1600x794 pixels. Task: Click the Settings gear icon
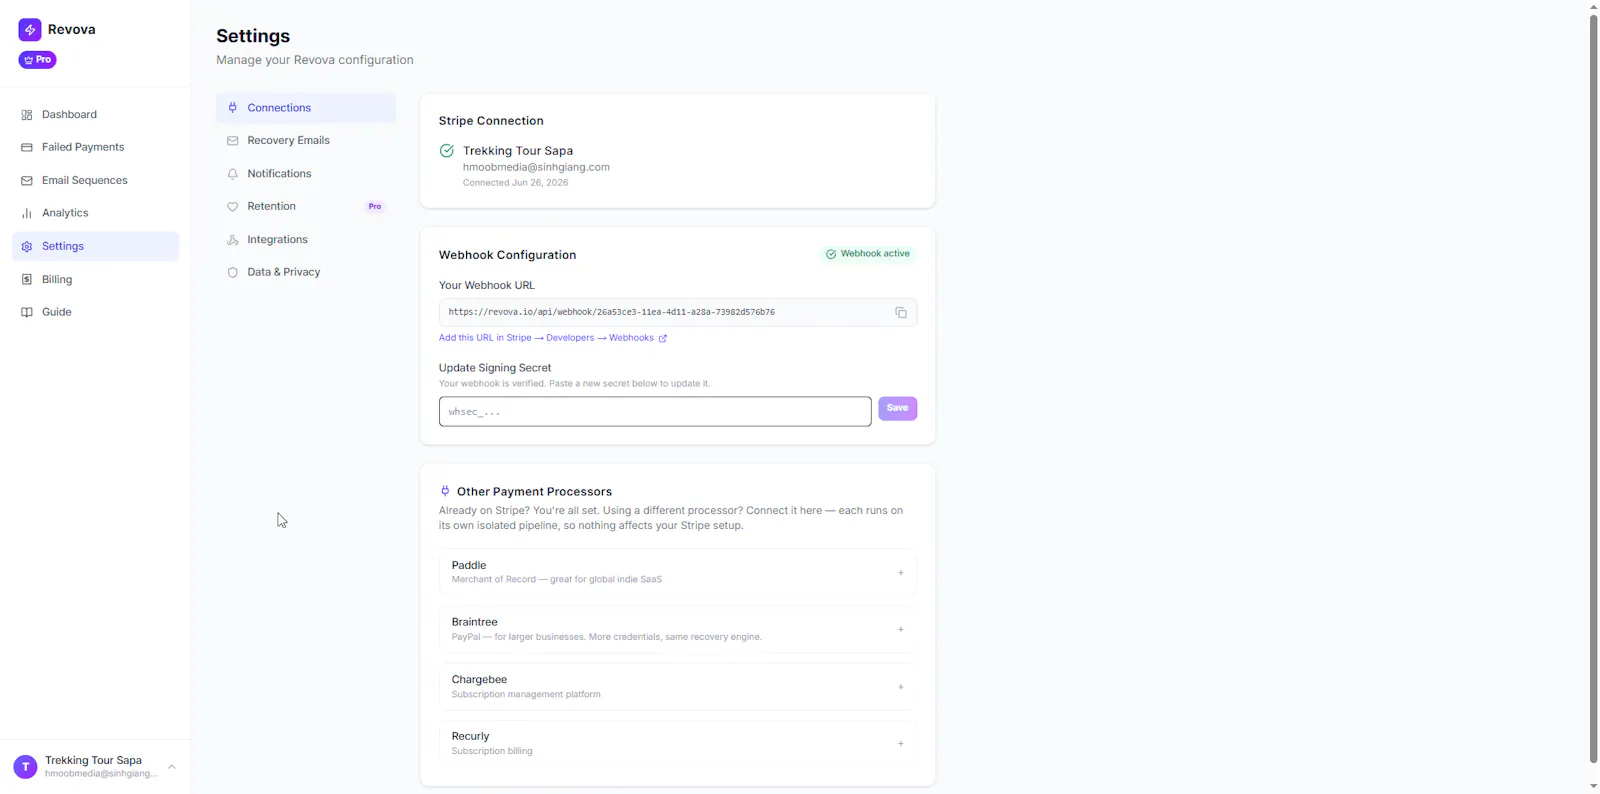pyautogui.click(x=27, y=246)
